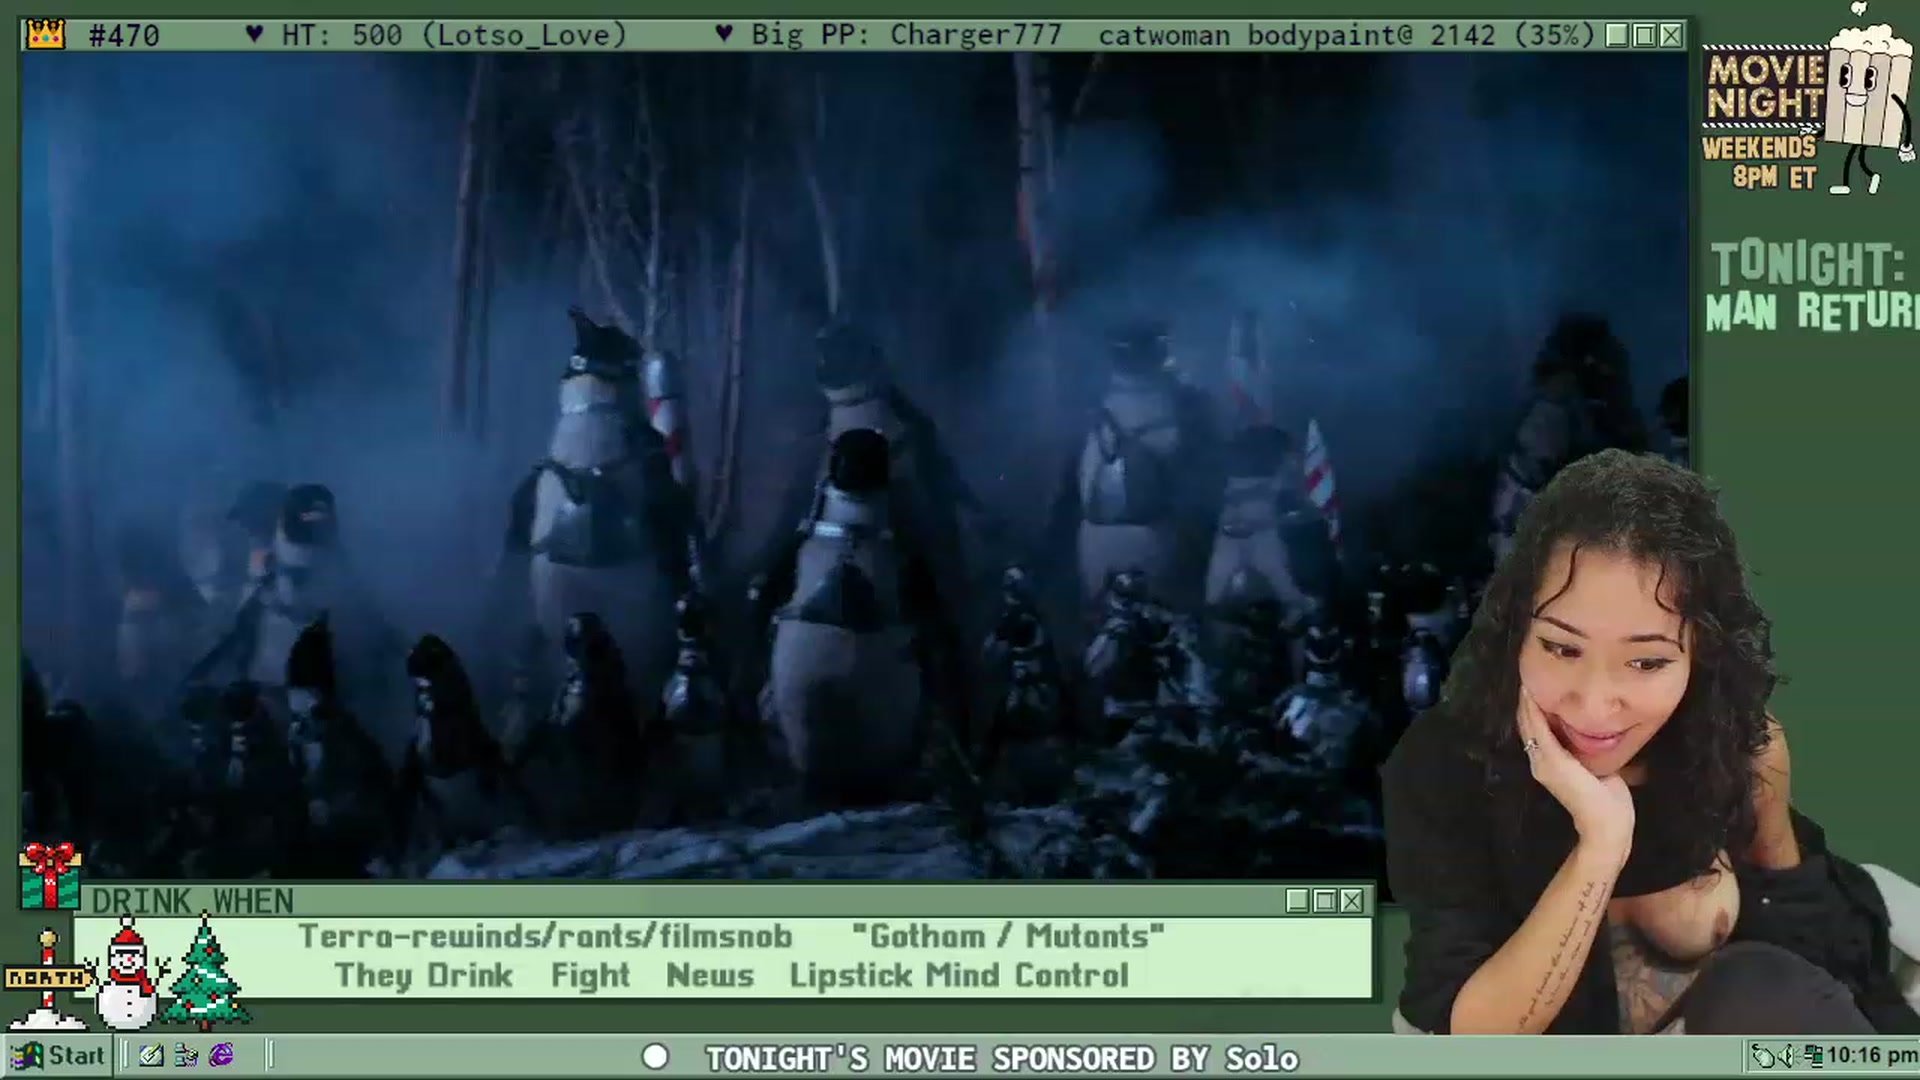Screen dimensions: 1920x1080
Task: Click the gold crown icon in title bar
Action: click(46, 35)
